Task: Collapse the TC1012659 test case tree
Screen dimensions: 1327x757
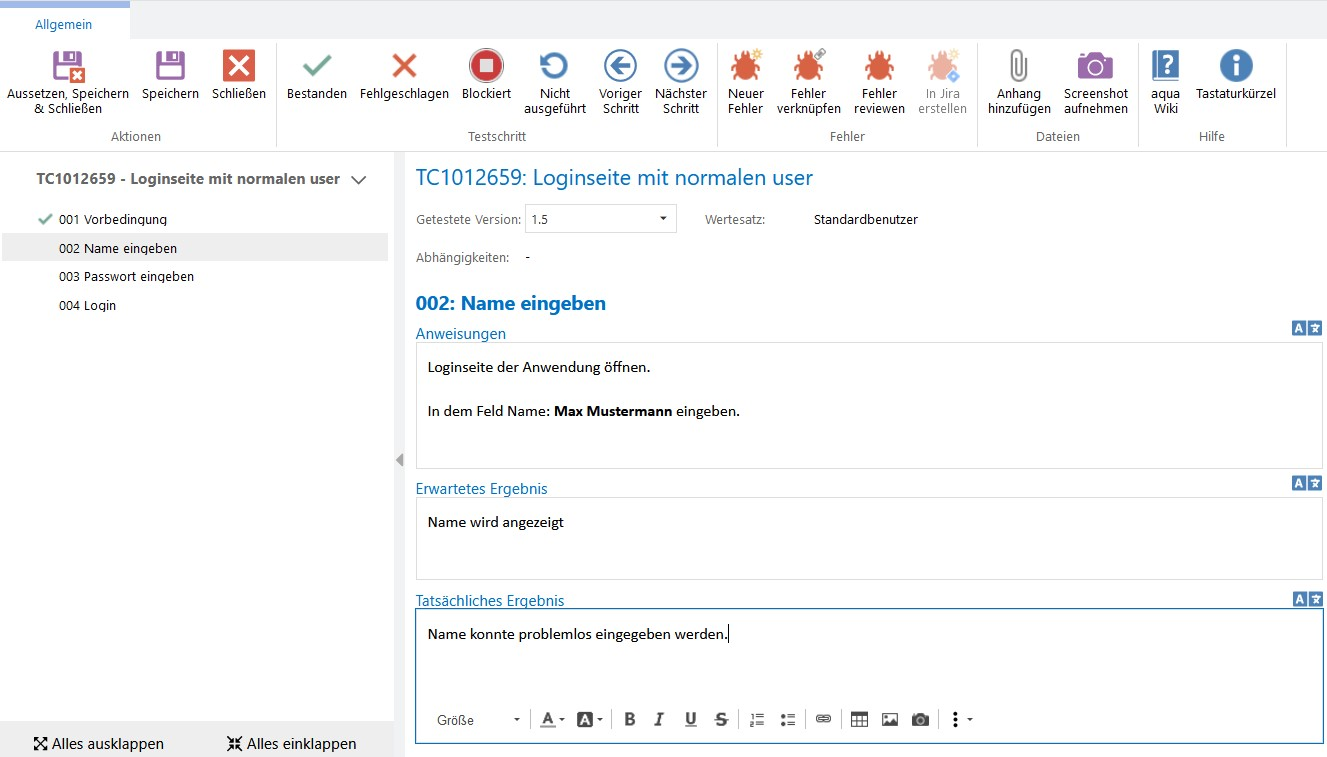Action: (359, 180)
